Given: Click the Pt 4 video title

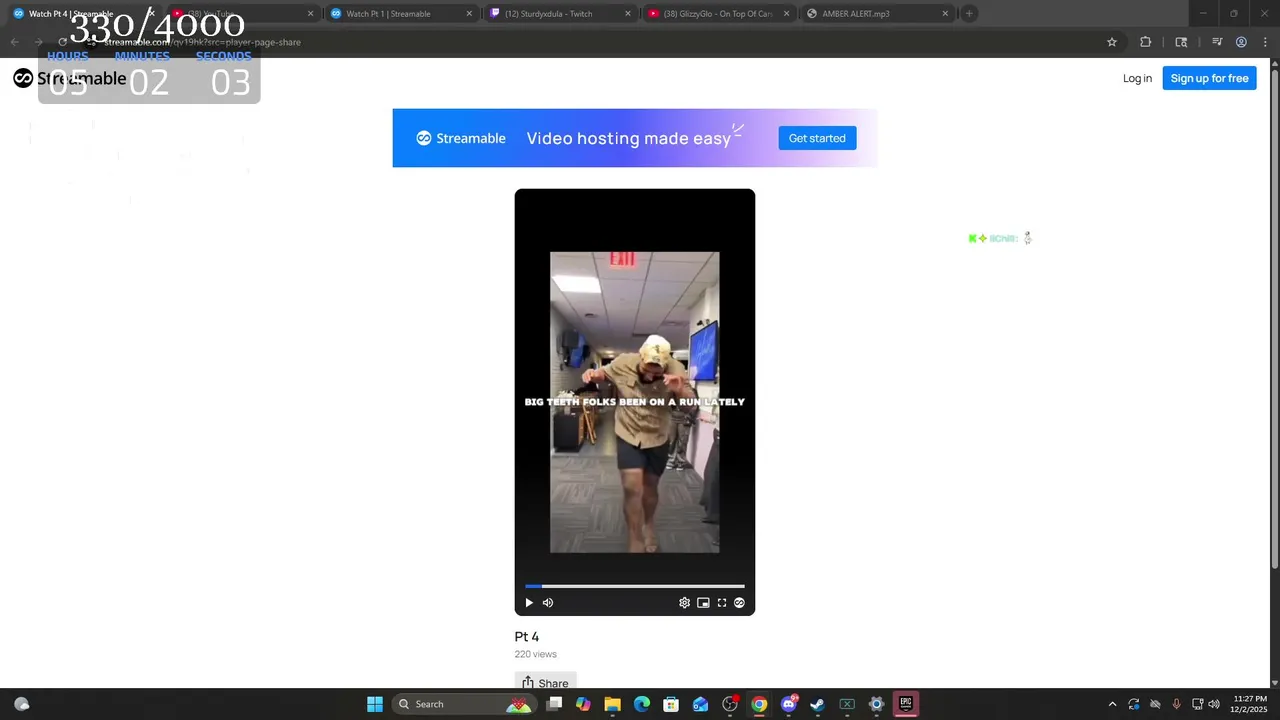Looking at the screenshot, I should pos(527,636).
